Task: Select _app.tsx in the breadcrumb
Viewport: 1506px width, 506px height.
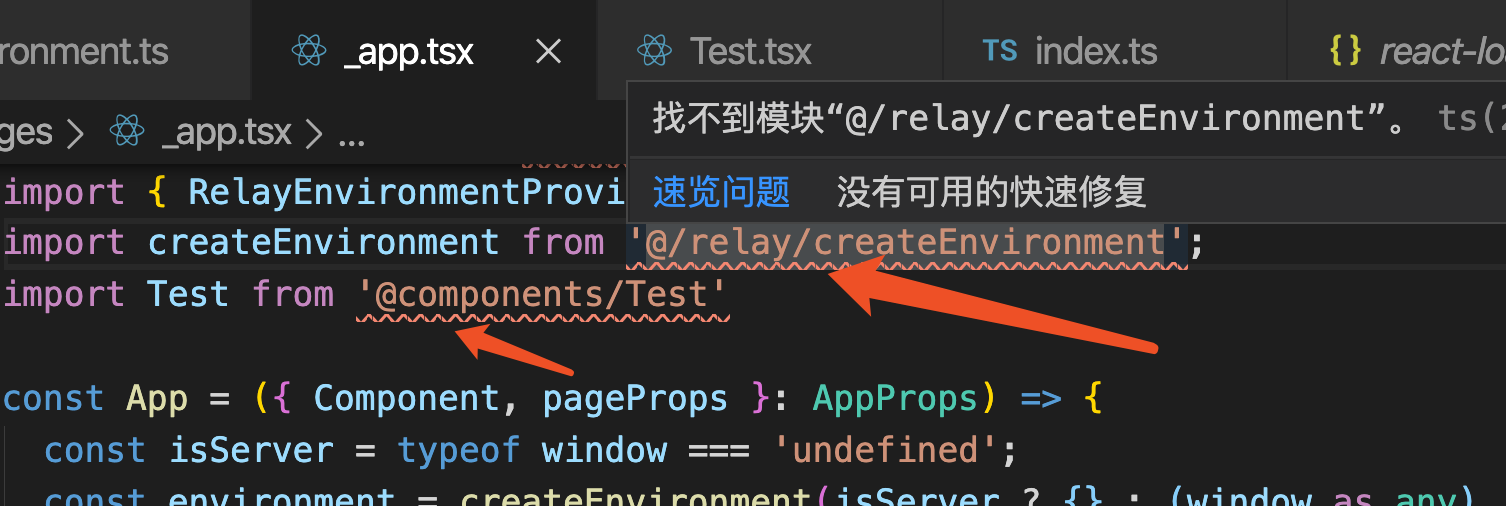Action: point(226,131)
